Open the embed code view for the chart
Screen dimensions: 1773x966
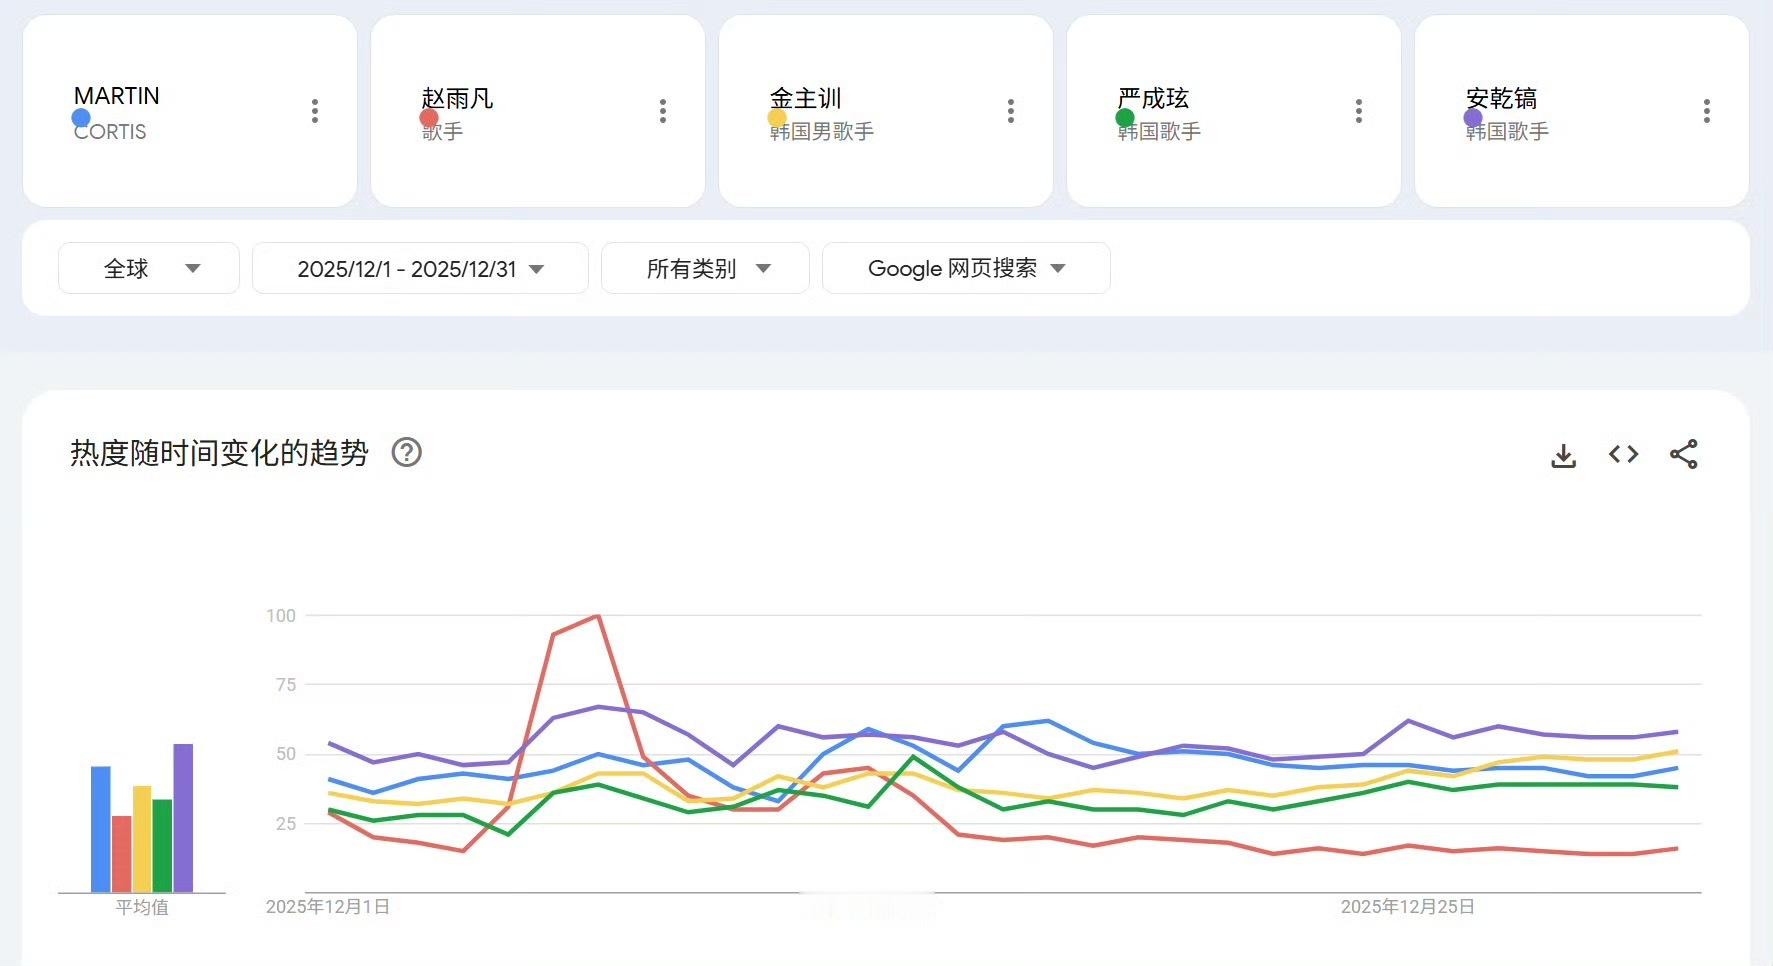(x=1623, y=454)
